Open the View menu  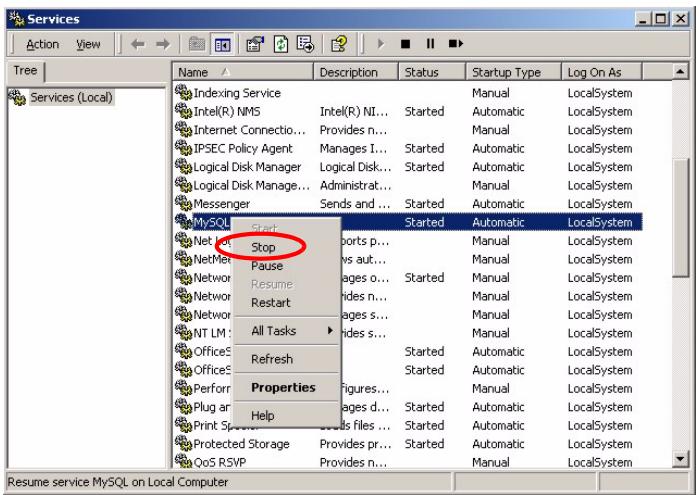point(88,44)
